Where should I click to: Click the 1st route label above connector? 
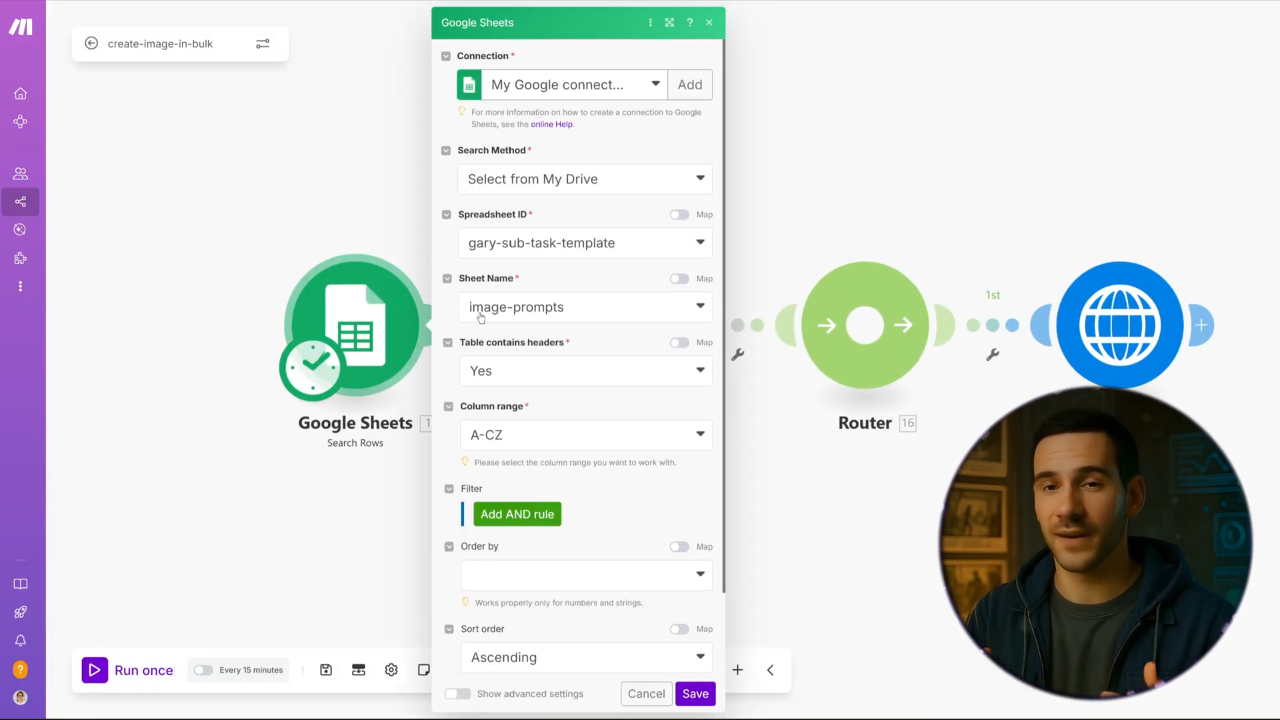993,295
